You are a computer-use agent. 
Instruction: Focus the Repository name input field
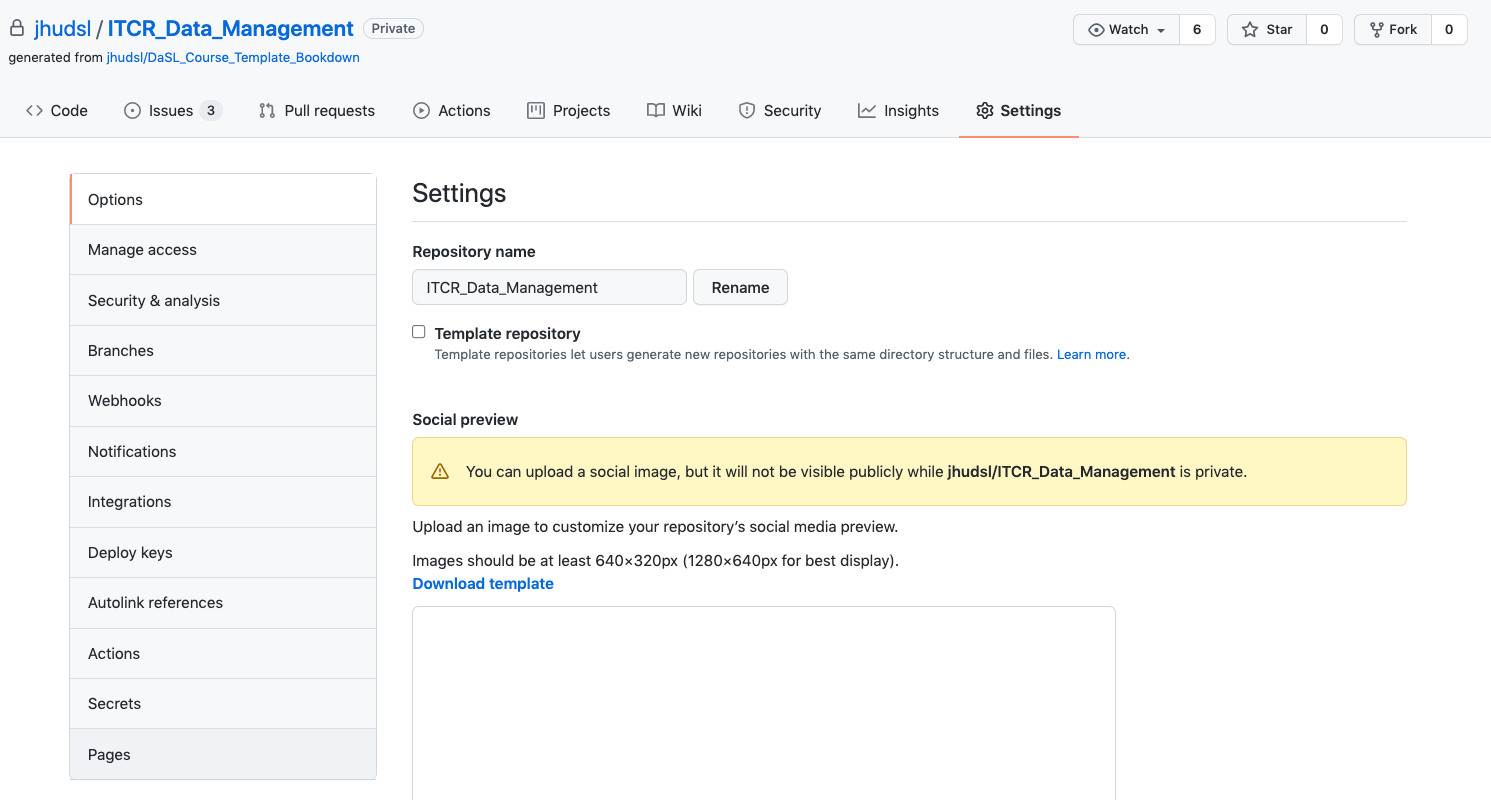coord(549,287)
